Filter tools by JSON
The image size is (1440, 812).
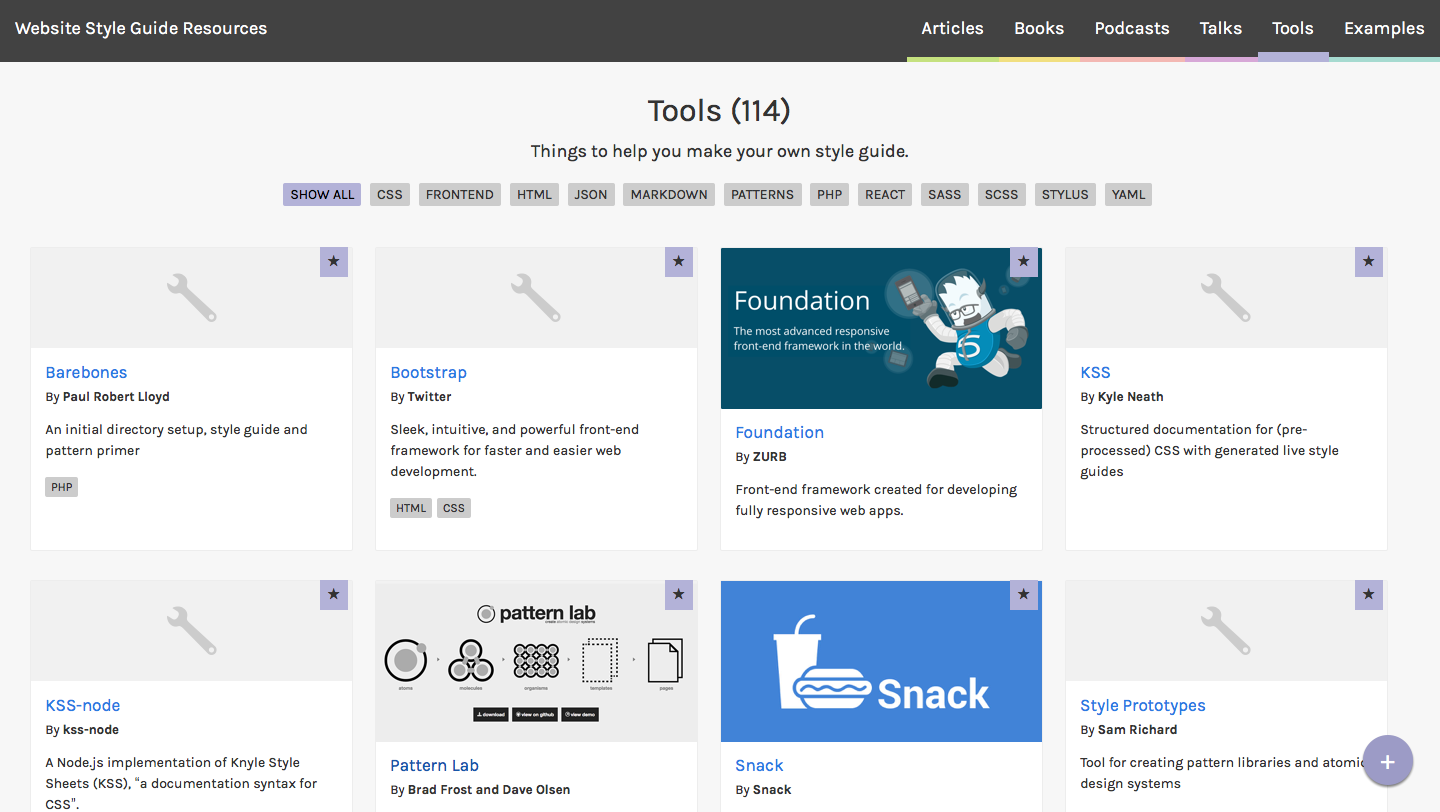591,194
